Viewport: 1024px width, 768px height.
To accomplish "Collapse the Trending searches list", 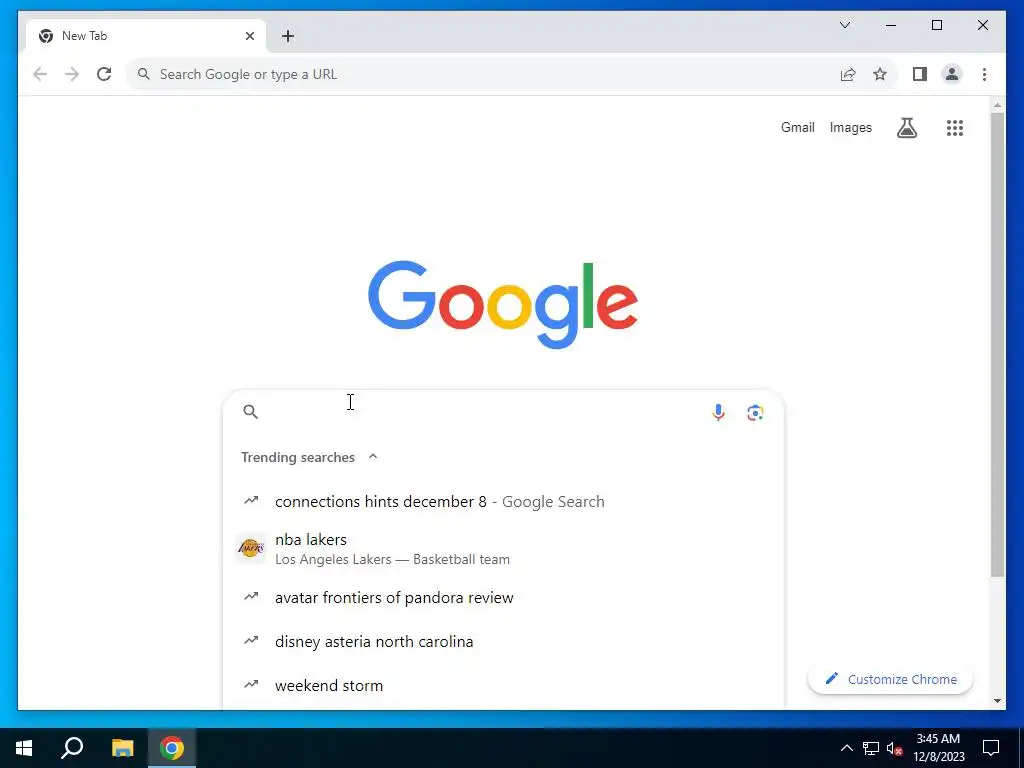I will pyautogui.click(x=373, y=456).
